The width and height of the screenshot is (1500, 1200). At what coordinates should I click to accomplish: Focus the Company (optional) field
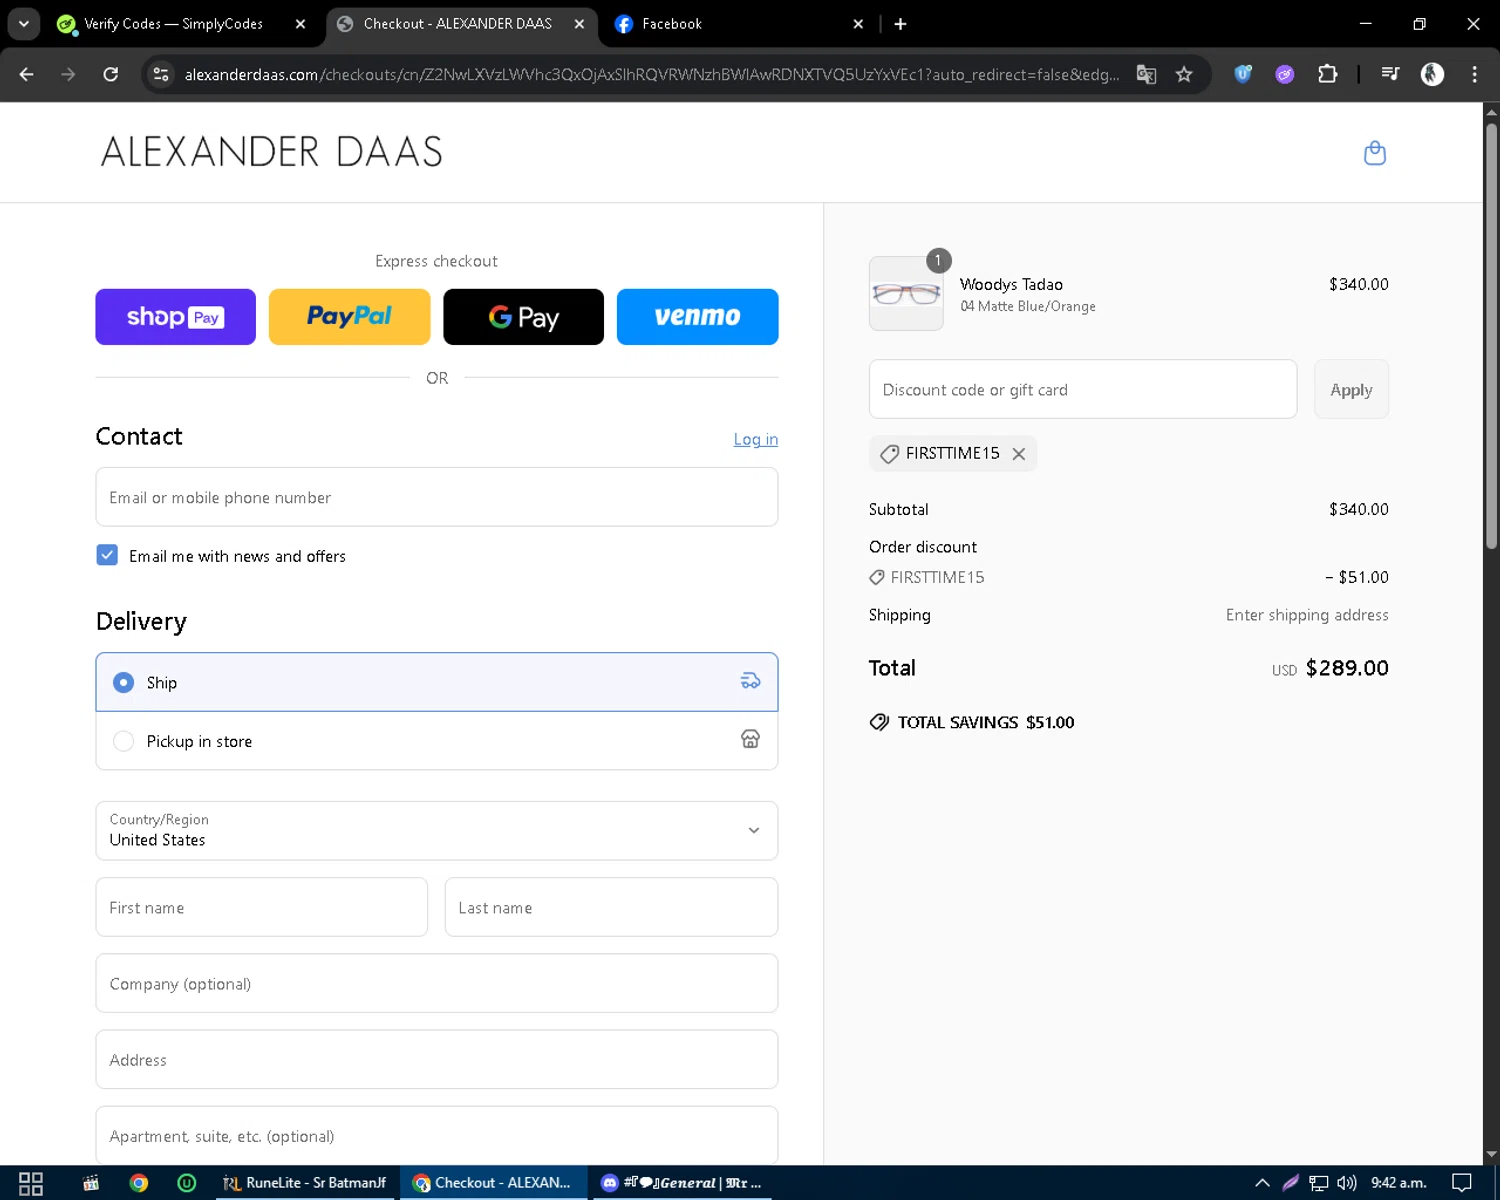click(x=436, y=983)
